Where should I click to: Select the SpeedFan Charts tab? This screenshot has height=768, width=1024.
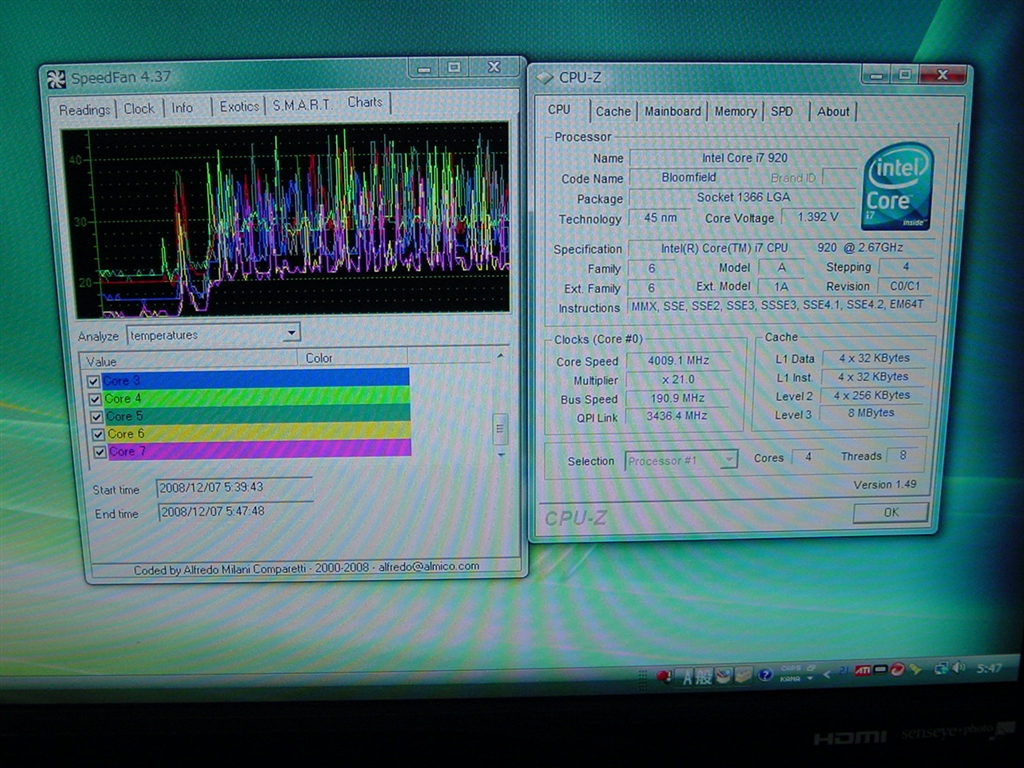point(364,103)
